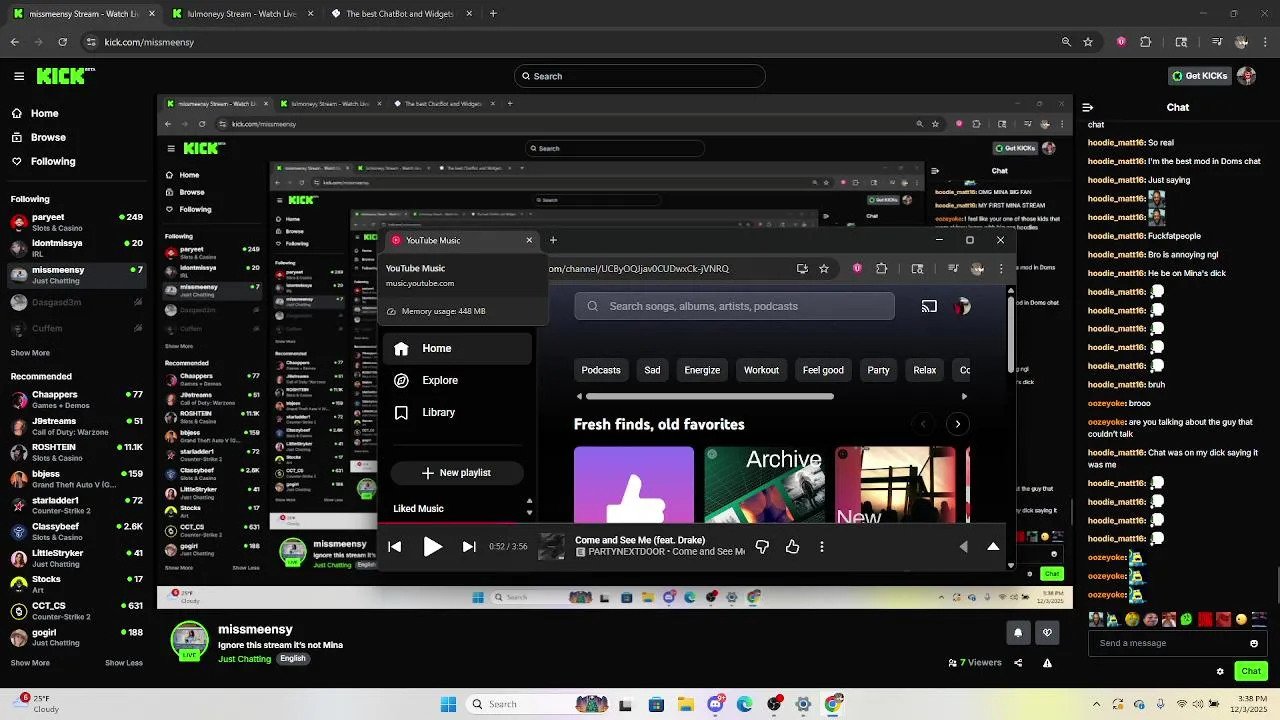Bookmark this page with the star icon

[1088, 42]
